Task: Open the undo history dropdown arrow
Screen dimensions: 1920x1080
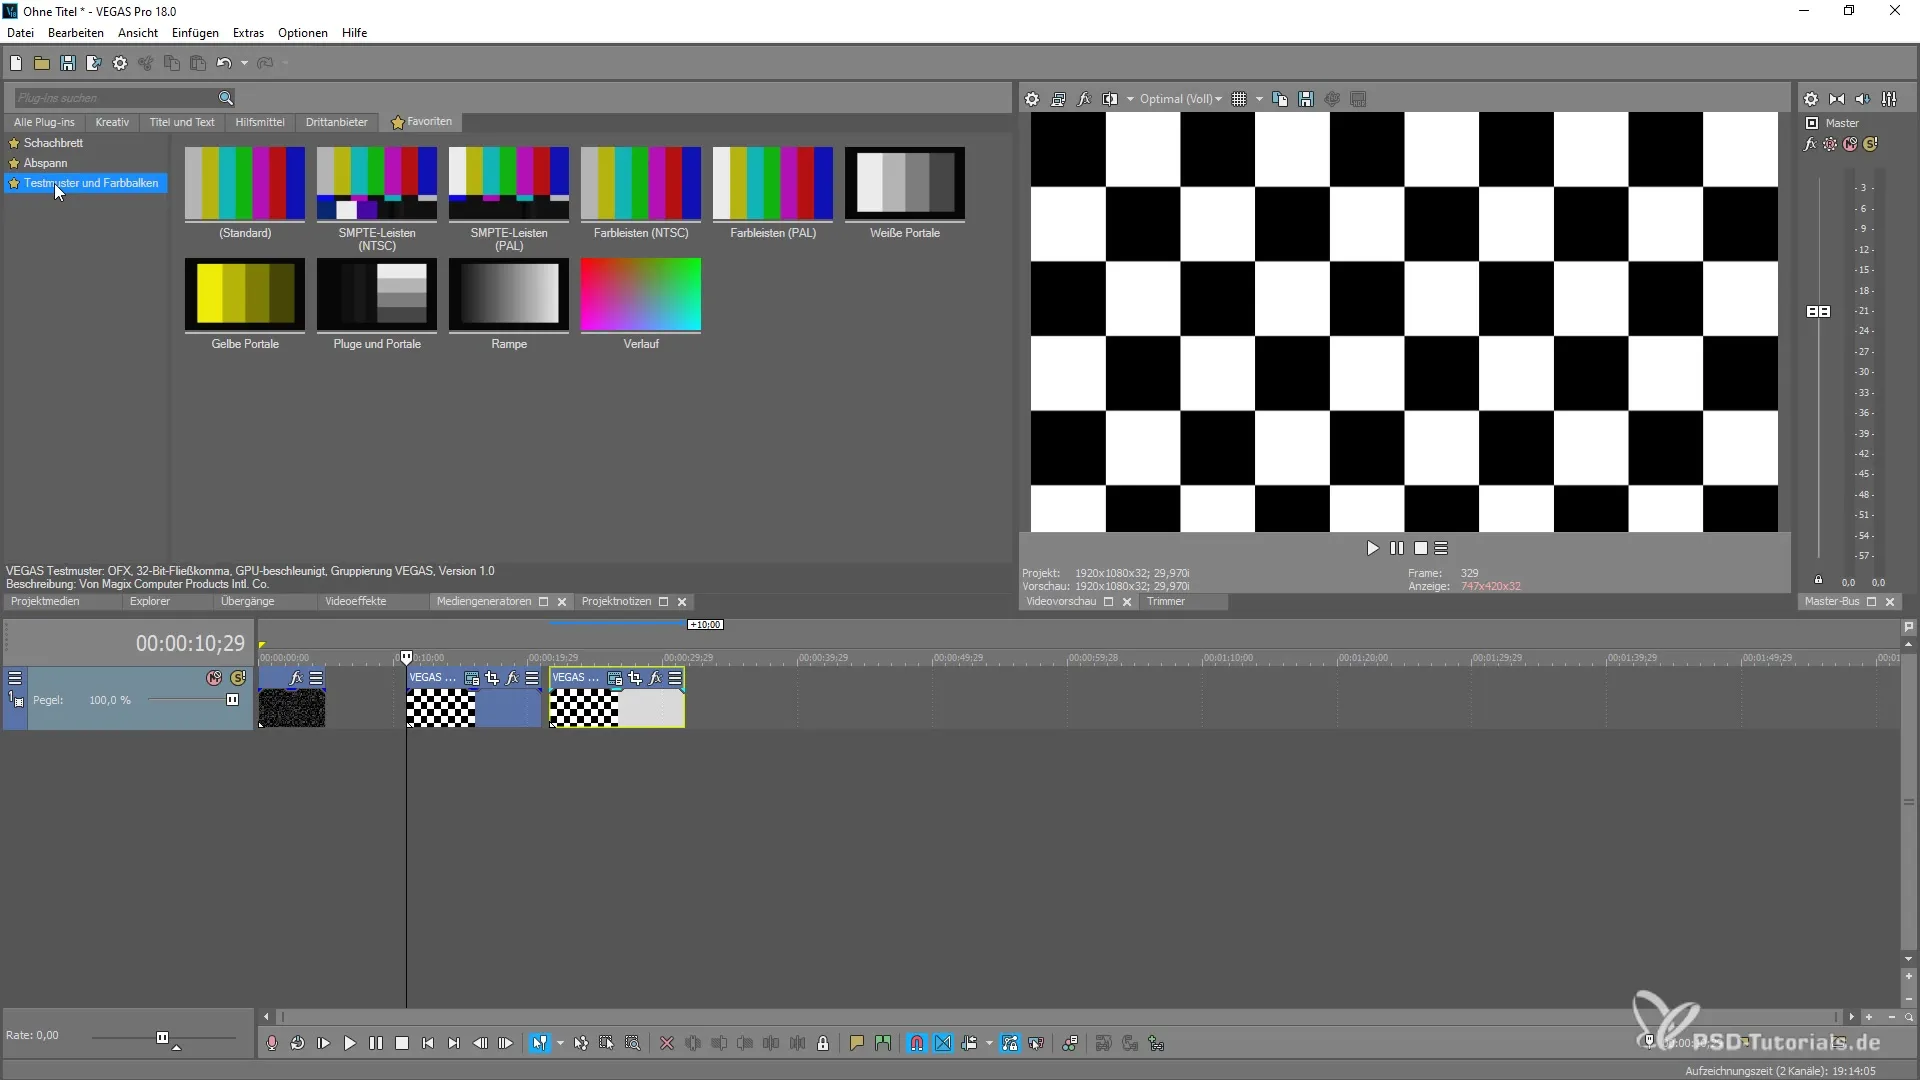Action: (x=244, y=63)
